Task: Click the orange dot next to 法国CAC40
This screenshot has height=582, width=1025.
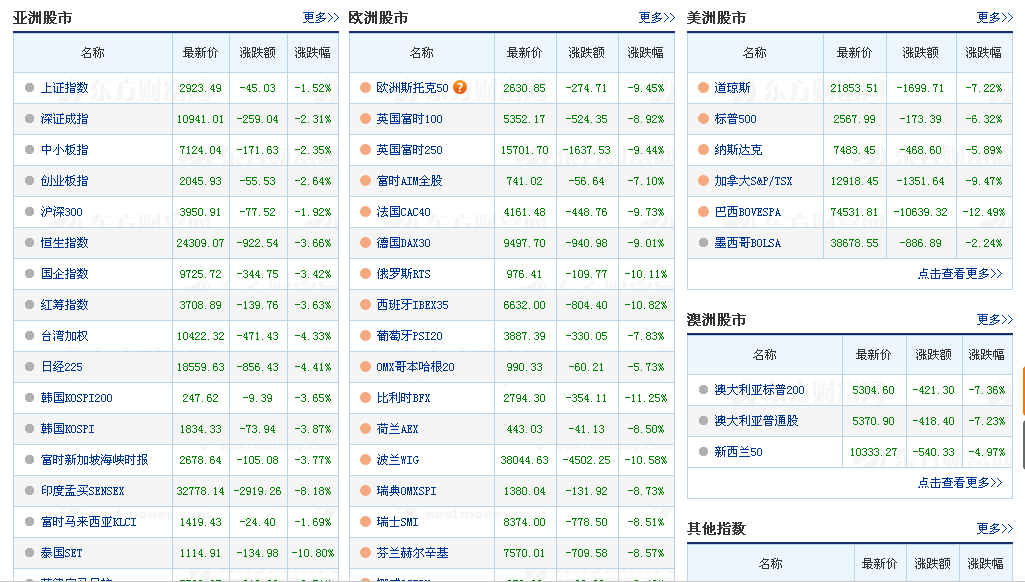Action: pos(365,212)
